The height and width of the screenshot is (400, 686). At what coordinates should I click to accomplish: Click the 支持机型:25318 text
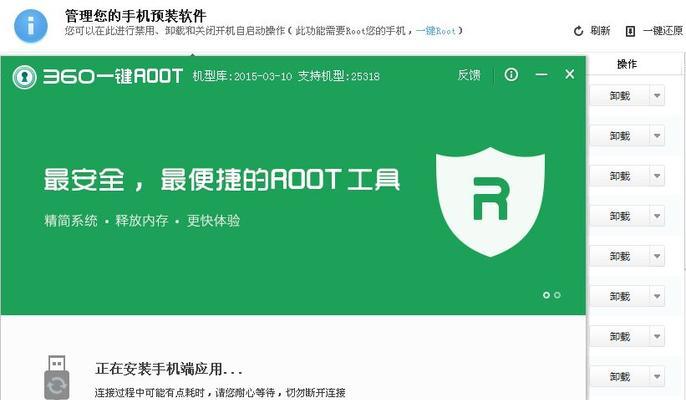[339, 76]
